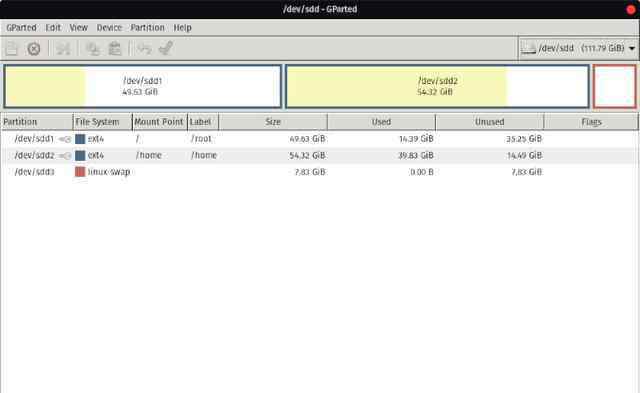The image size is (640, 393).
Task: Sort by the Used column header
Action: (382, 122)
